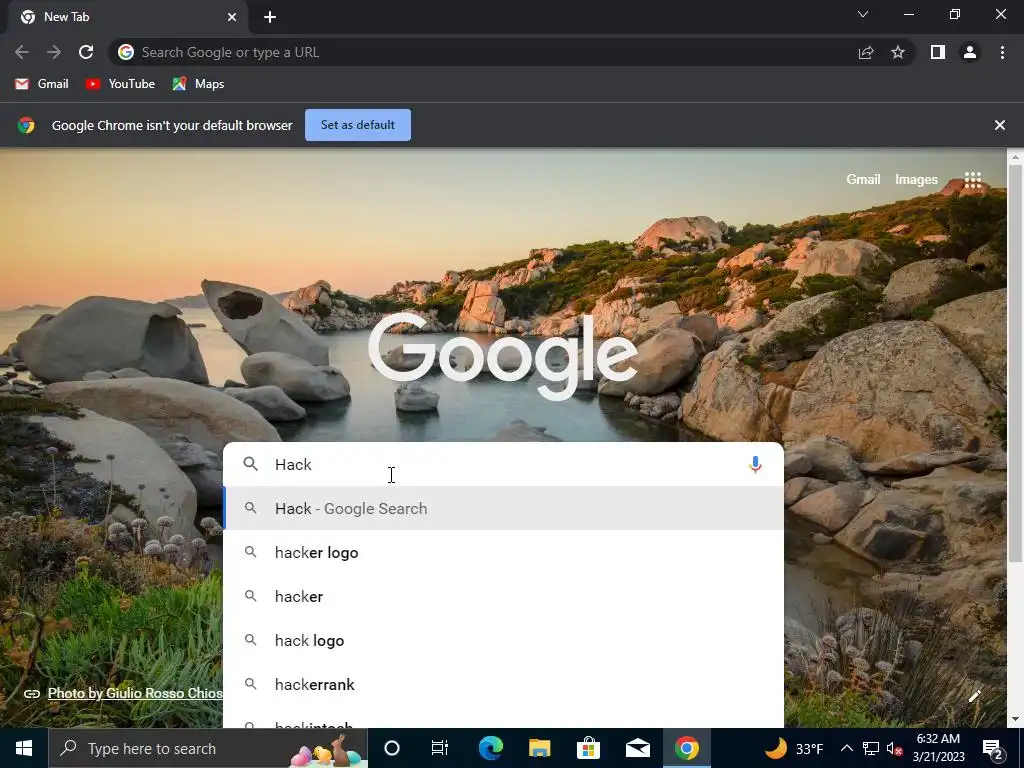
Task: Click the Chrome taskbar icon
Action: [x=686, y=748]
